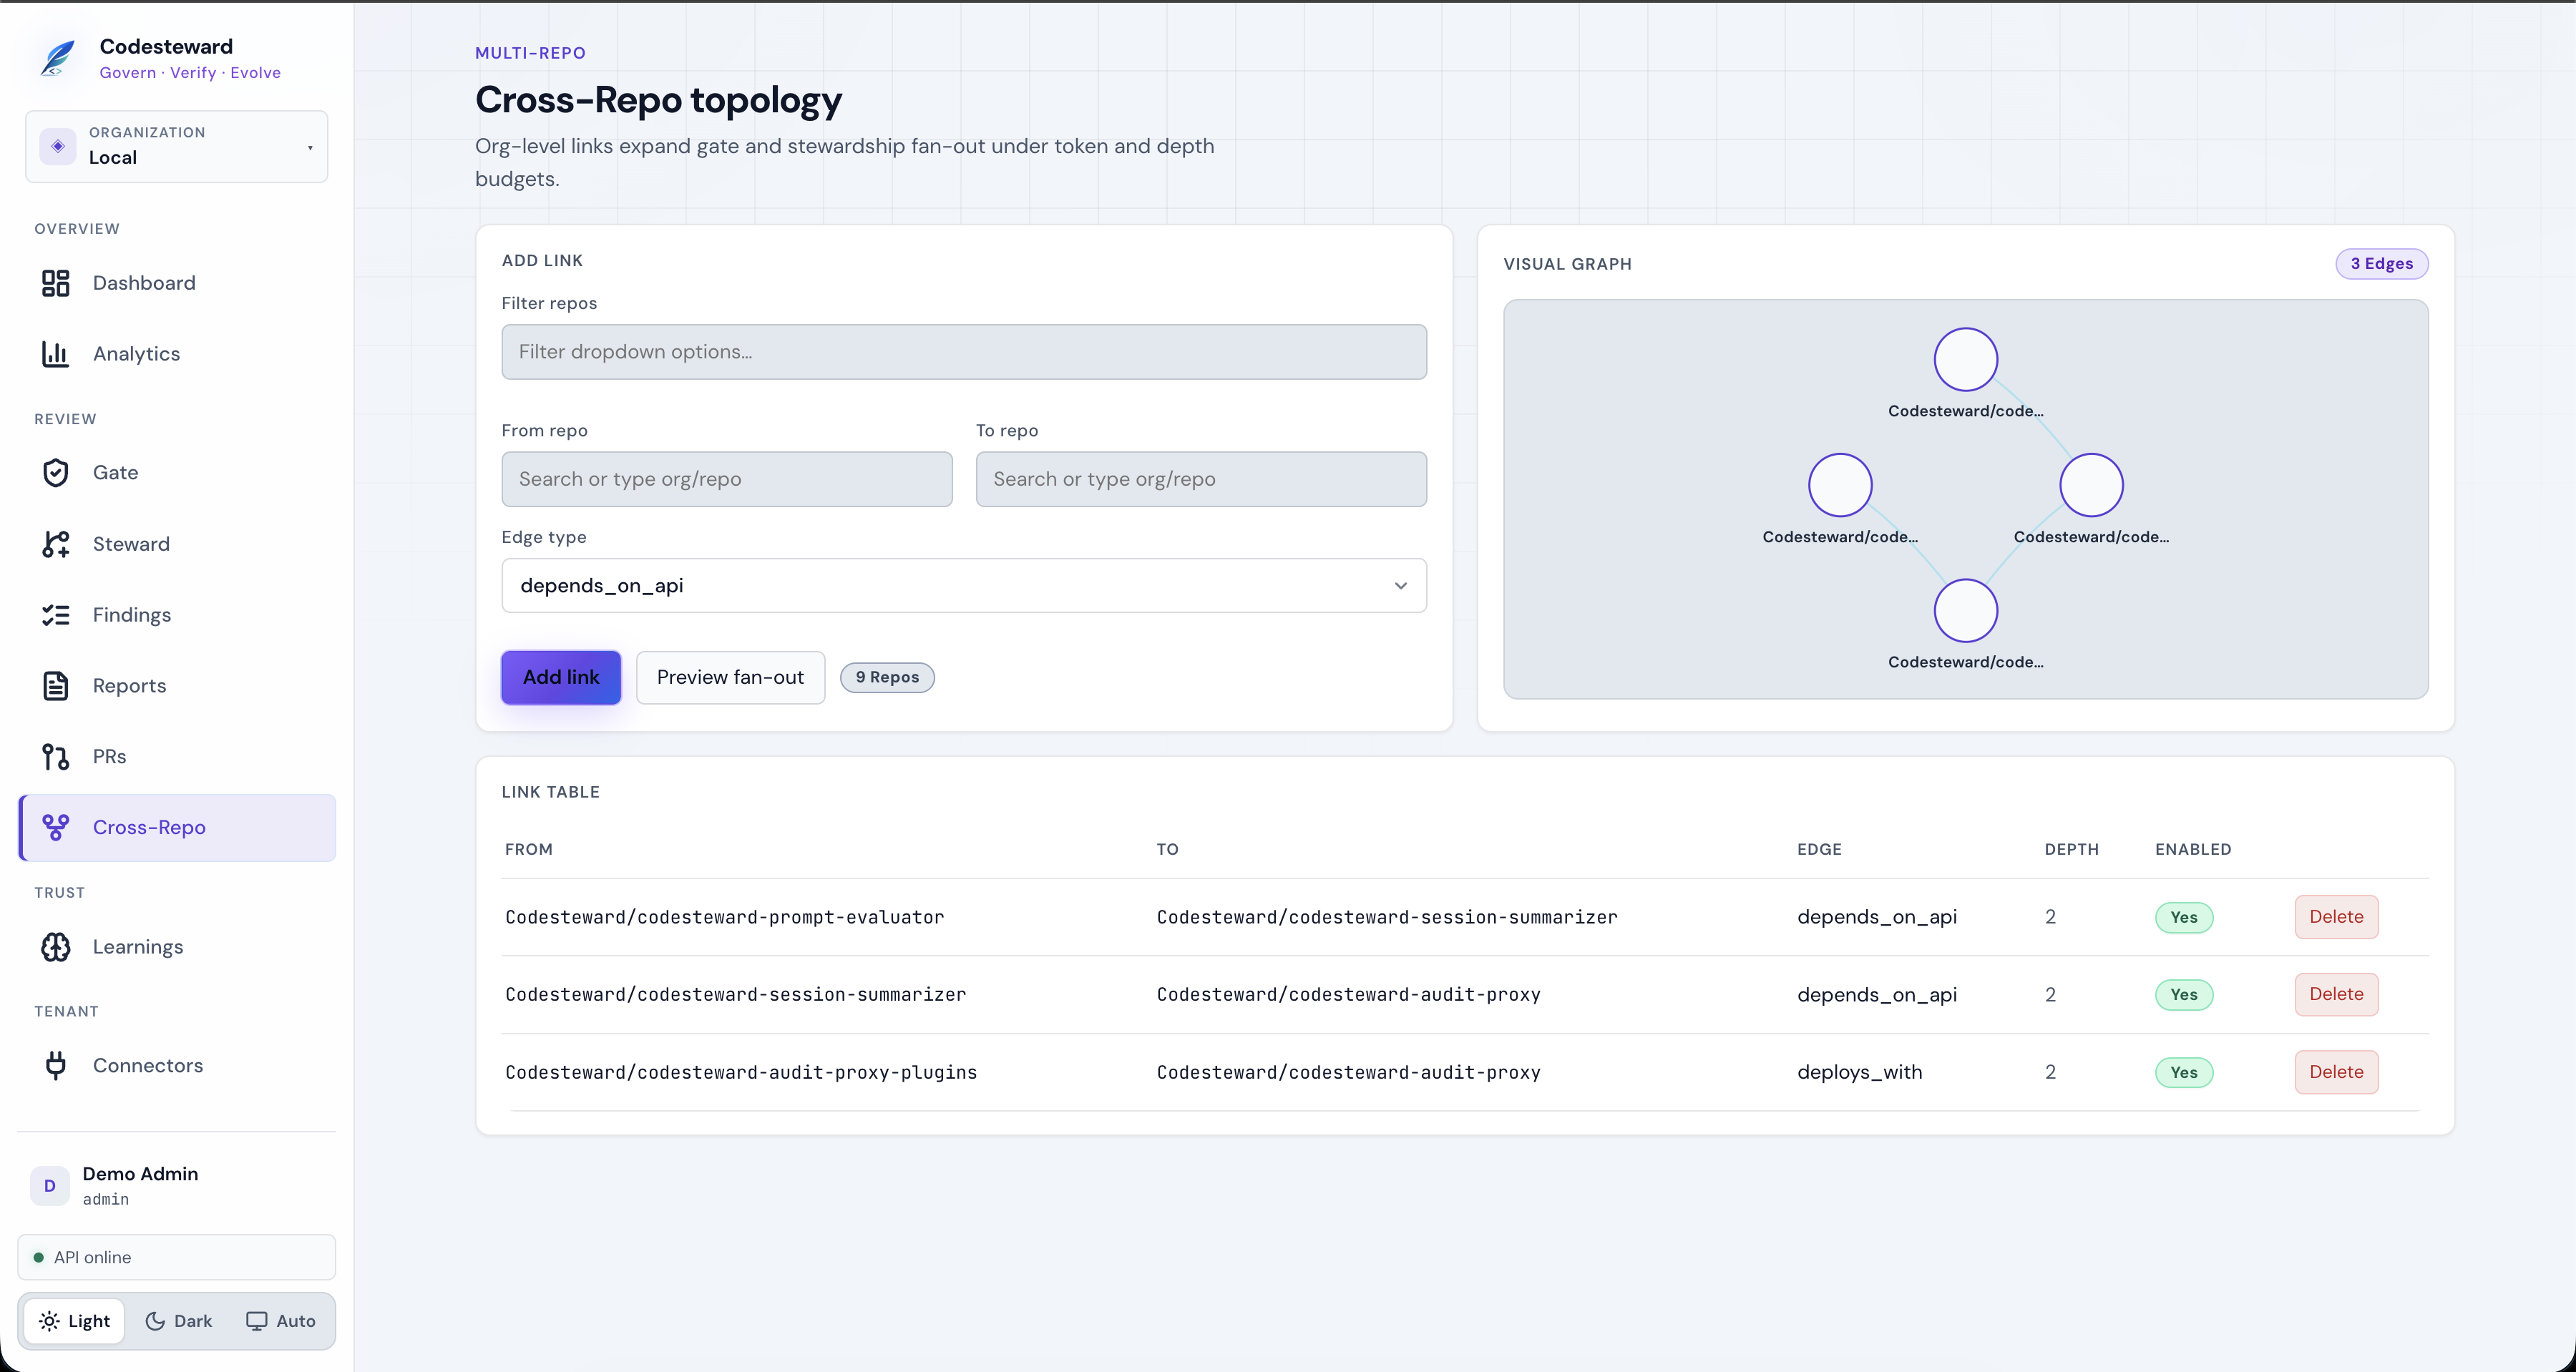Click the deploys_with edge cell
2576x1372 pixels.
[x=1859, y=1072]
